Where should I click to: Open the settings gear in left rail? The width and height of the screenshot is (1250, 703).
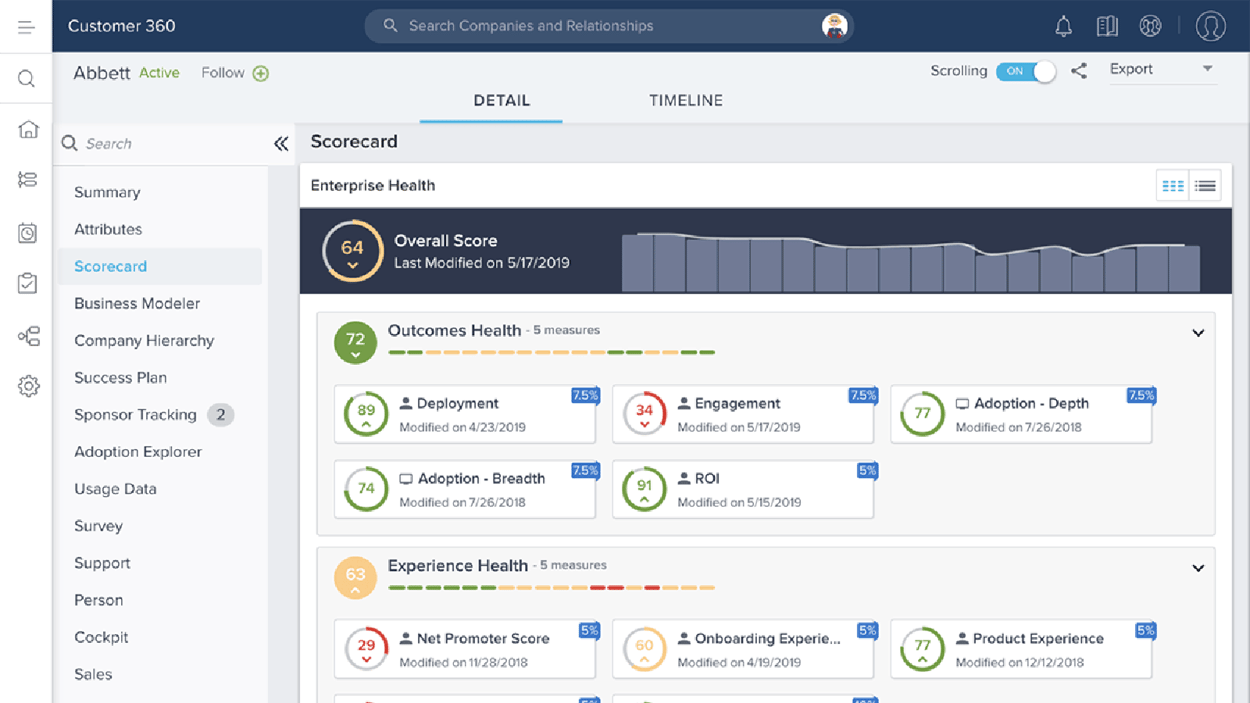click(x=28, y=386)
